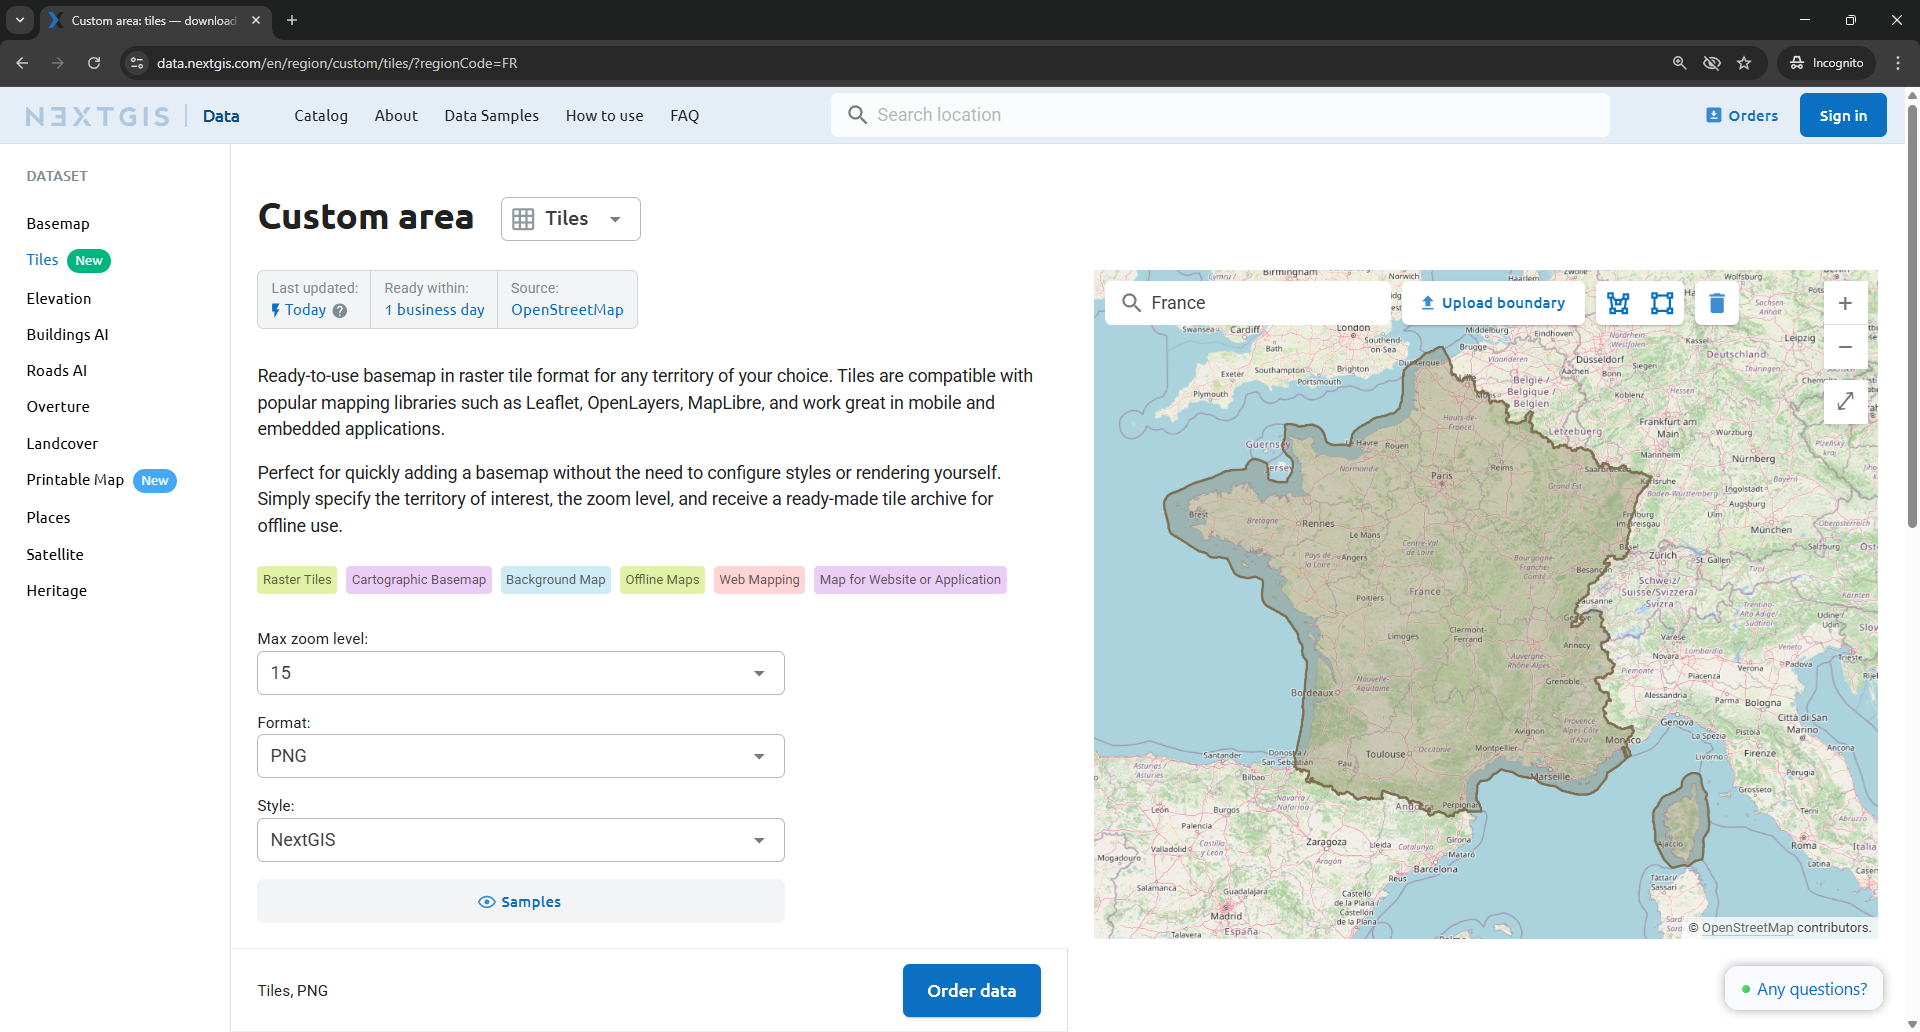Open Data Samples in top navigation

pyautogui.click(x=492, y=116)
